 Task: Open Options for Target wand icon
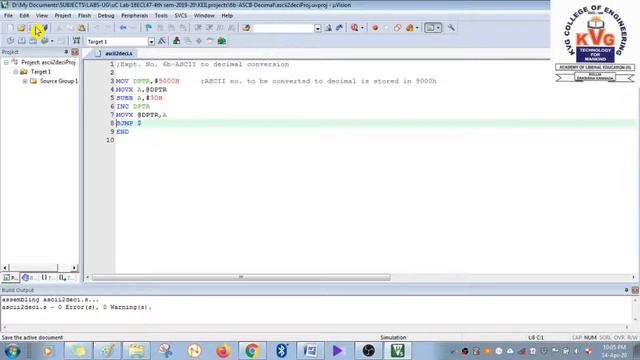[x=162, y=41]
